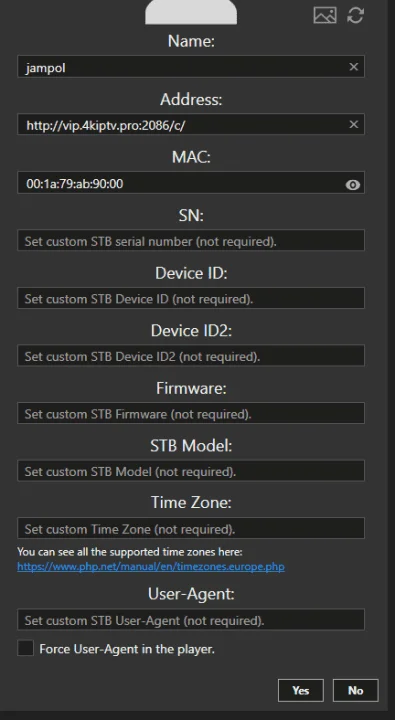This screenshot has width=395, height=720.
Task: Focus the SN serial number field
Action: tap(191, 240)
